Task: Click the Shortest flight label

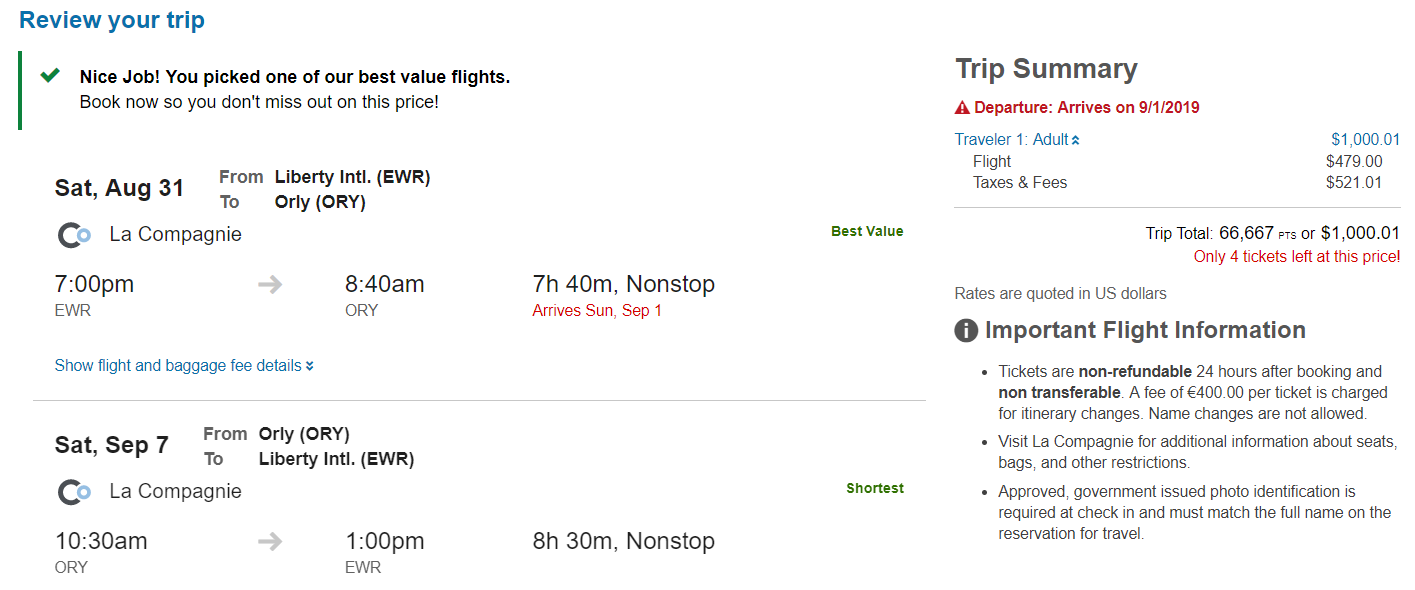Action: tap(875, 489)
